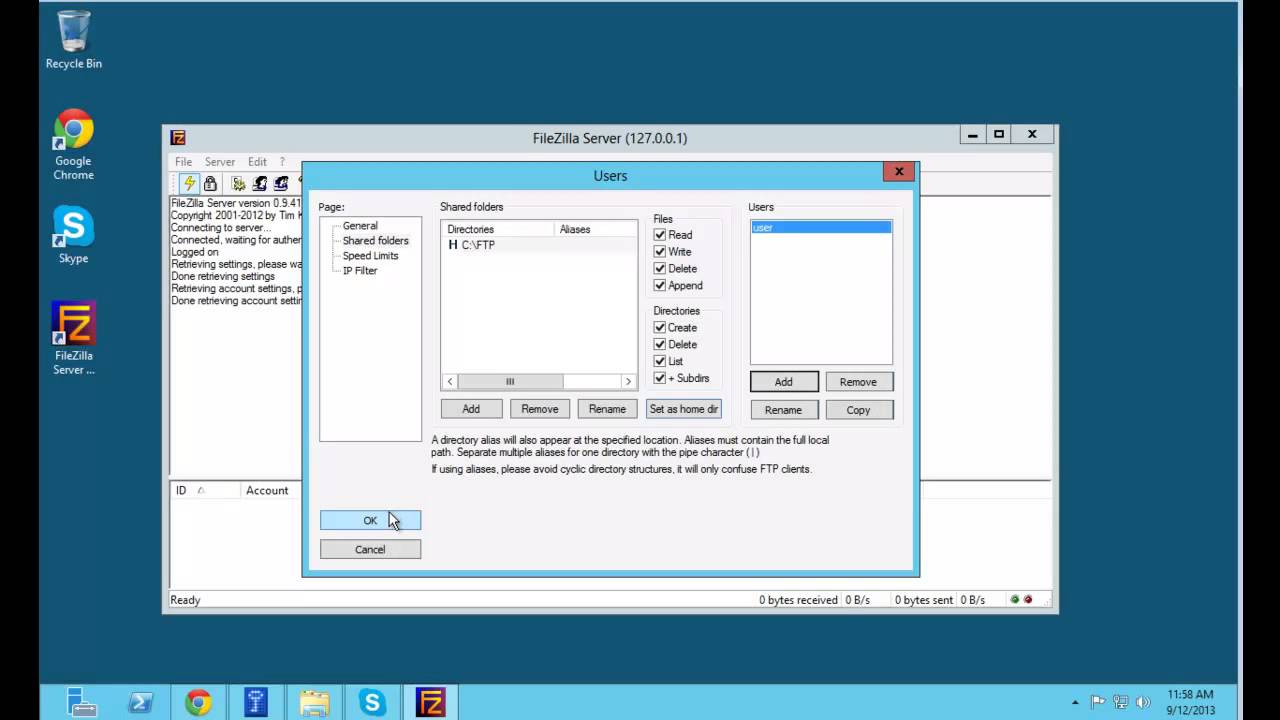Open the Edit menu
This screenshot has width=1280, height=720.
(x=257, y=162)
